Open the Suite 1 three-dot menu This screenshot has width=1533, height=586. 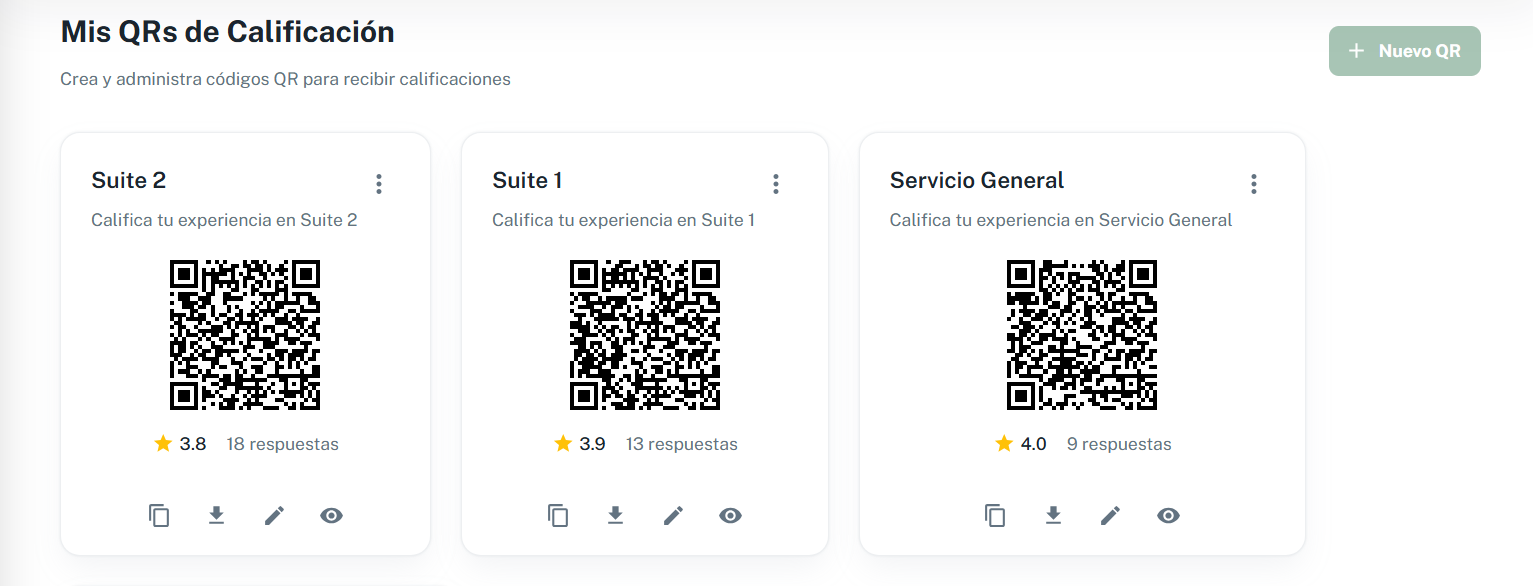pyautogui.click(x=776, y=184)
